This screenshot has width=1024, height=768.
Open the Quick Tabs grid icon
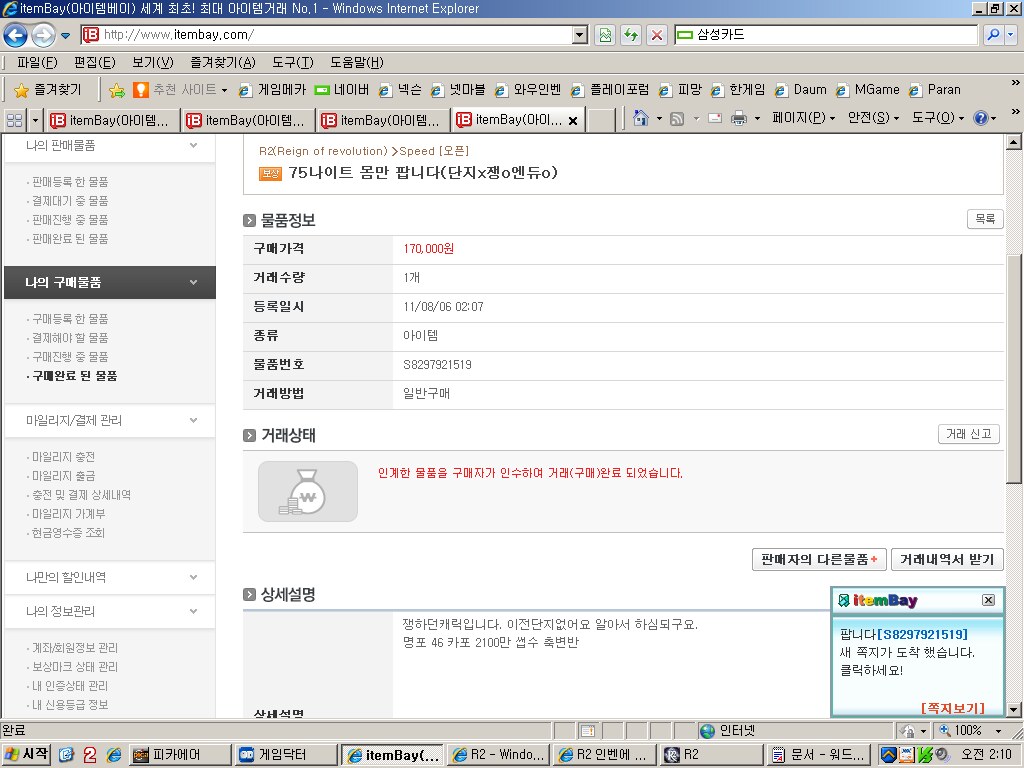point(14,120)
